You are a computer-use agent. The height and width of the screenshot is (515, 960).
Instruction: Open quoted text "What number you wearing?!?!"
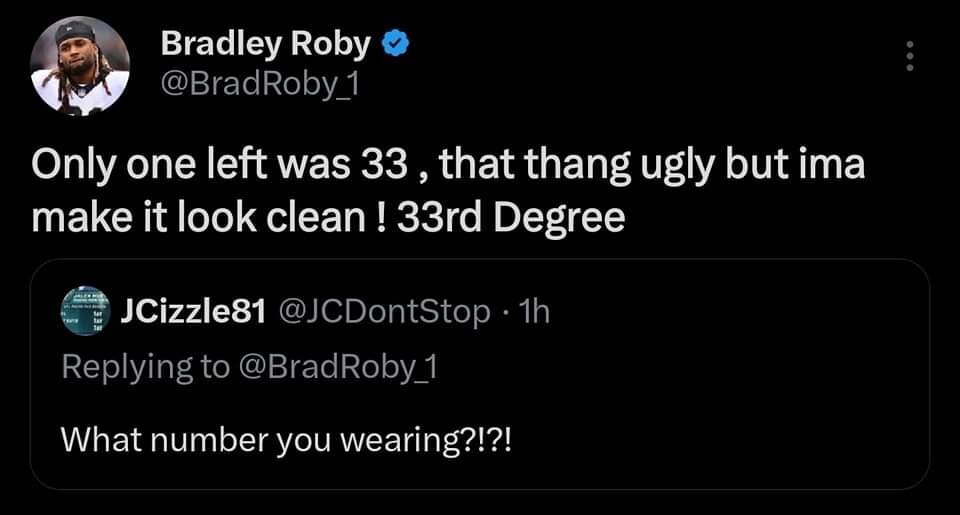tap(285, 438)
